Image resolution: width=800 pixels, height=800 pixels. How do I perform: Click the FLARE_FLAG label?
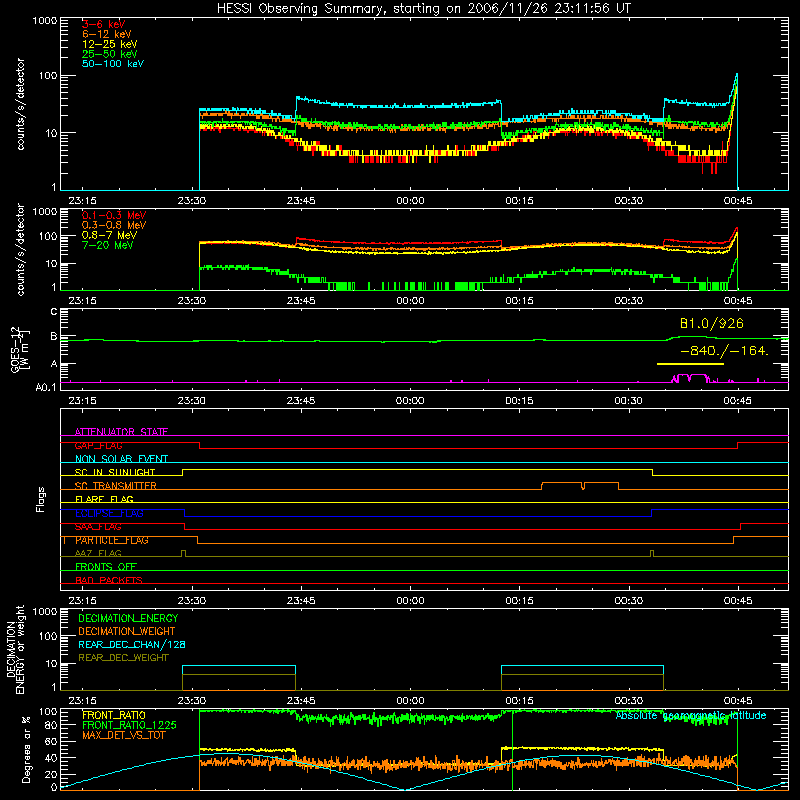(104, 499)
